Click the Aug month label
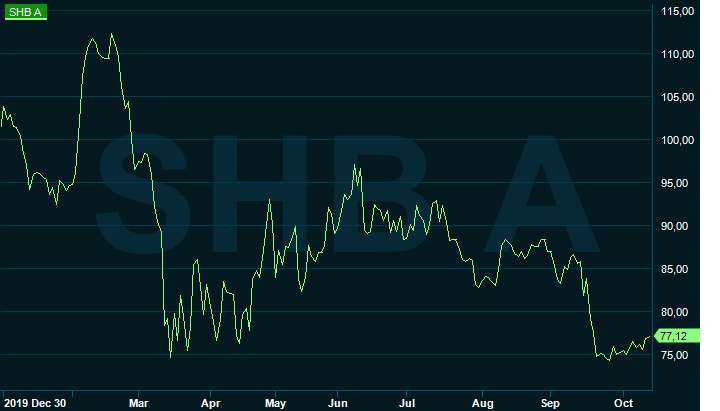The width and height of the screenshot is (720, 411). pos(483,403)
